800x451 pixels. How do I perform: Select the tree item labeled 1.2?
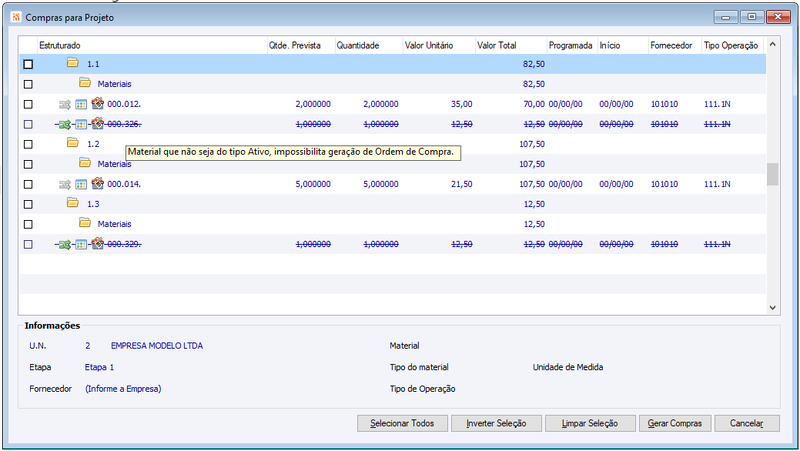93,144
